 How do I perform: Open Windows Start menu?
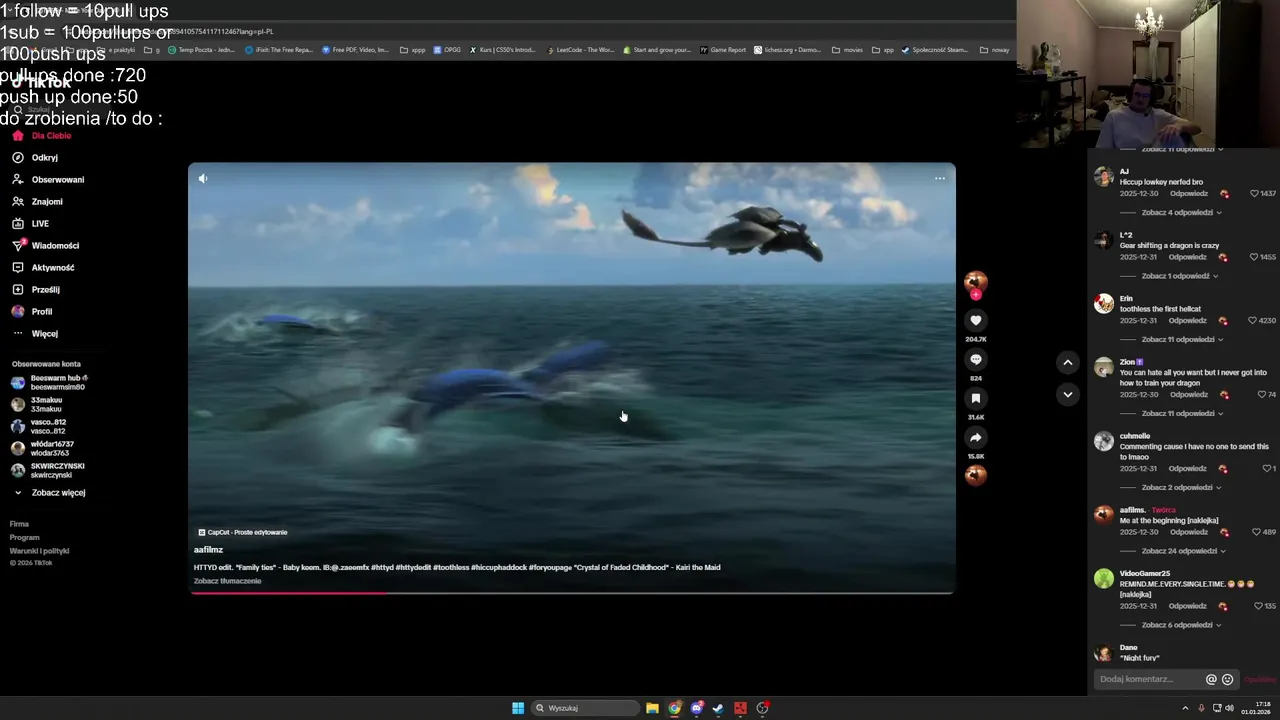click(518, 708)
